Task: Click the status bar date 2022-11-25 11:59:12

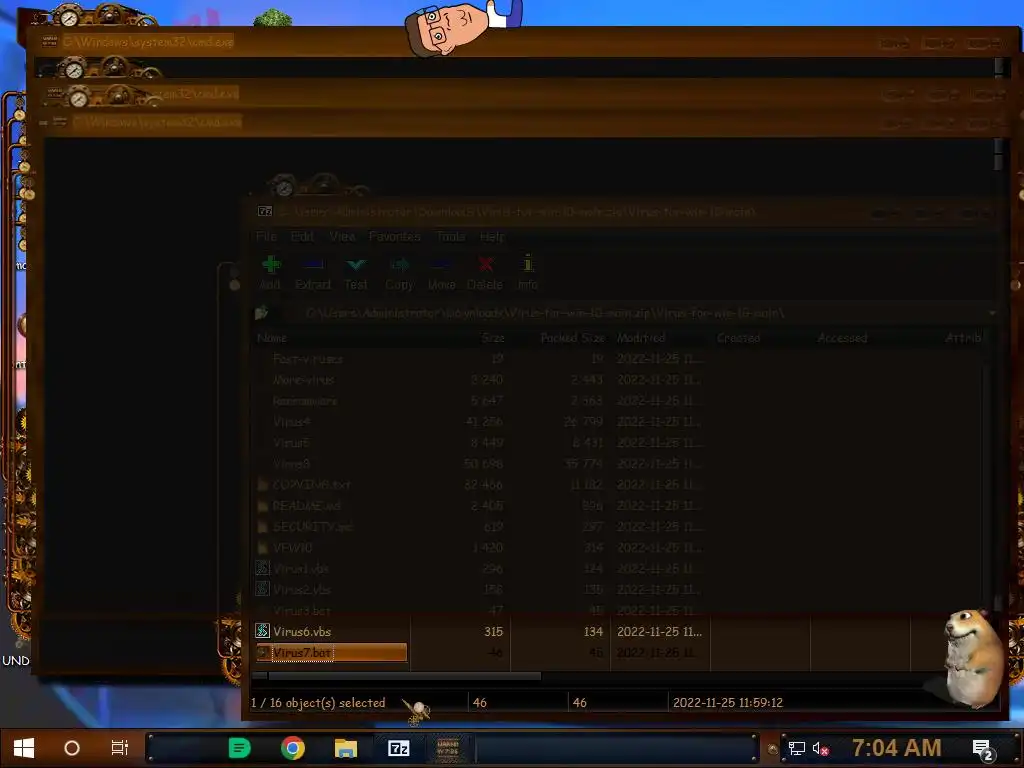Action: 728,703
